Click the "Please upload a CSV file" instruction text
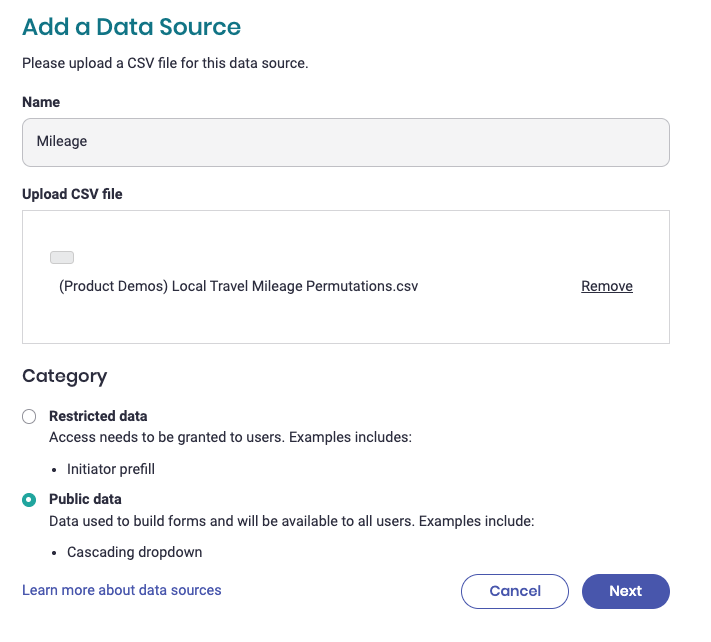 click(x=165, y=63)
